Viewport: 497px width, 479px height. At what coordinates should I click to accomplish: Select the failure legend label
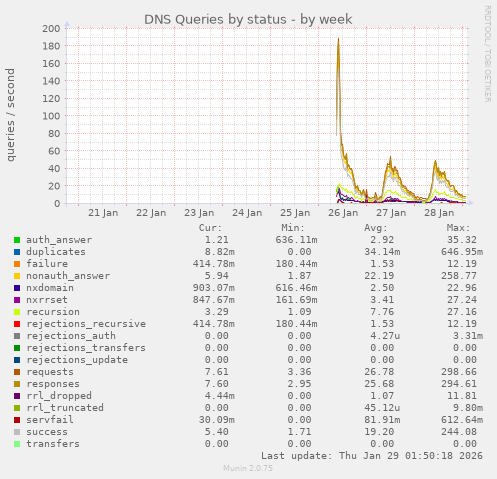(47, 264)
